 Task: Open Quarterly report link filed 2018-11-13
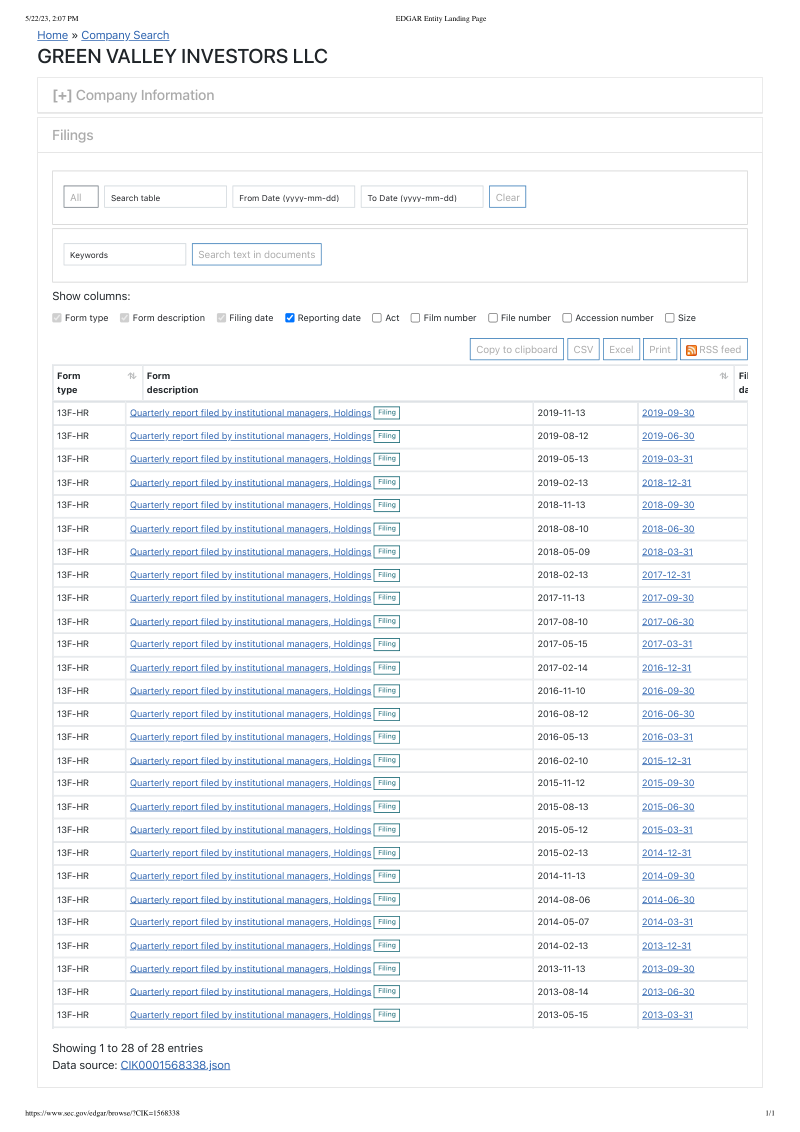click(251, 505)
